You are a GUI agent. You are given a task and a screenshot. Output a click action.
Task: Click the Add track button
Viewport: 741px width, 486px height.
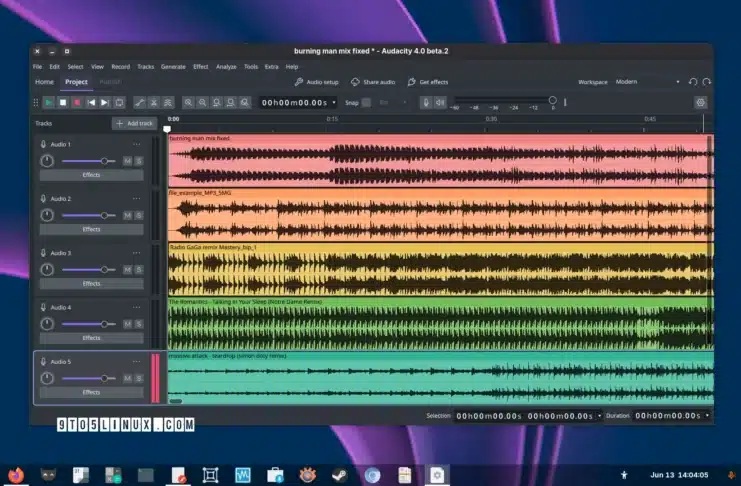[x=135, y=123]
